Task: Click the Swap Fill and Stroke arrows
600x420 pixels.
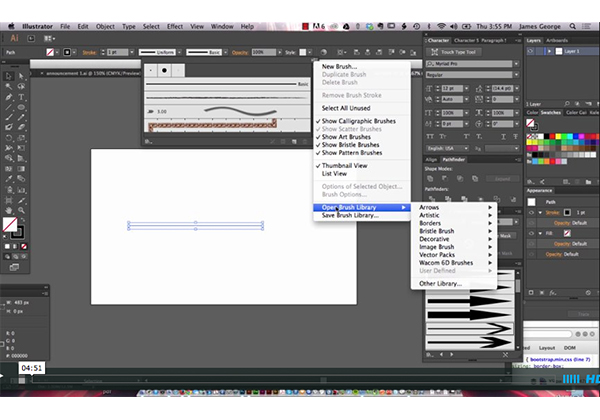Action: tap(23, 220)
